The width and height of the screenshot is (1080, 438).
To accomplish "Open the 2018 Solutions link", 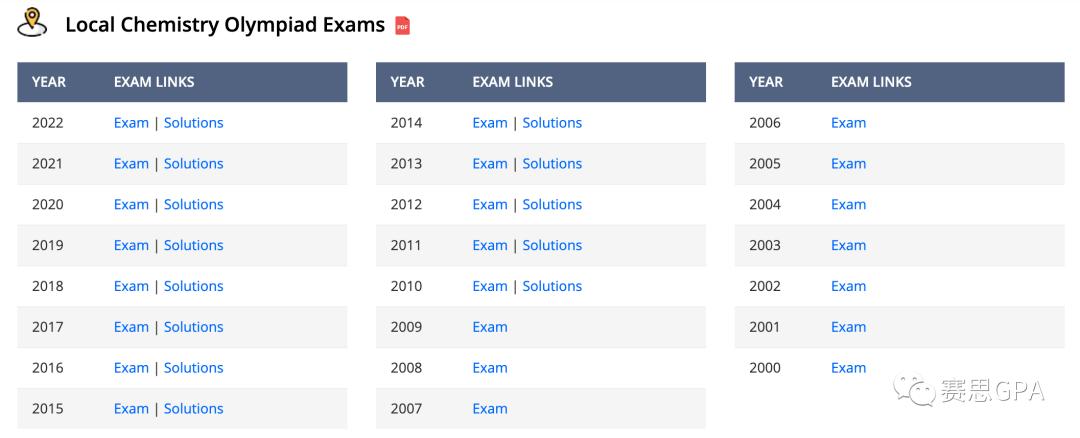I will (x=193, y=286).
